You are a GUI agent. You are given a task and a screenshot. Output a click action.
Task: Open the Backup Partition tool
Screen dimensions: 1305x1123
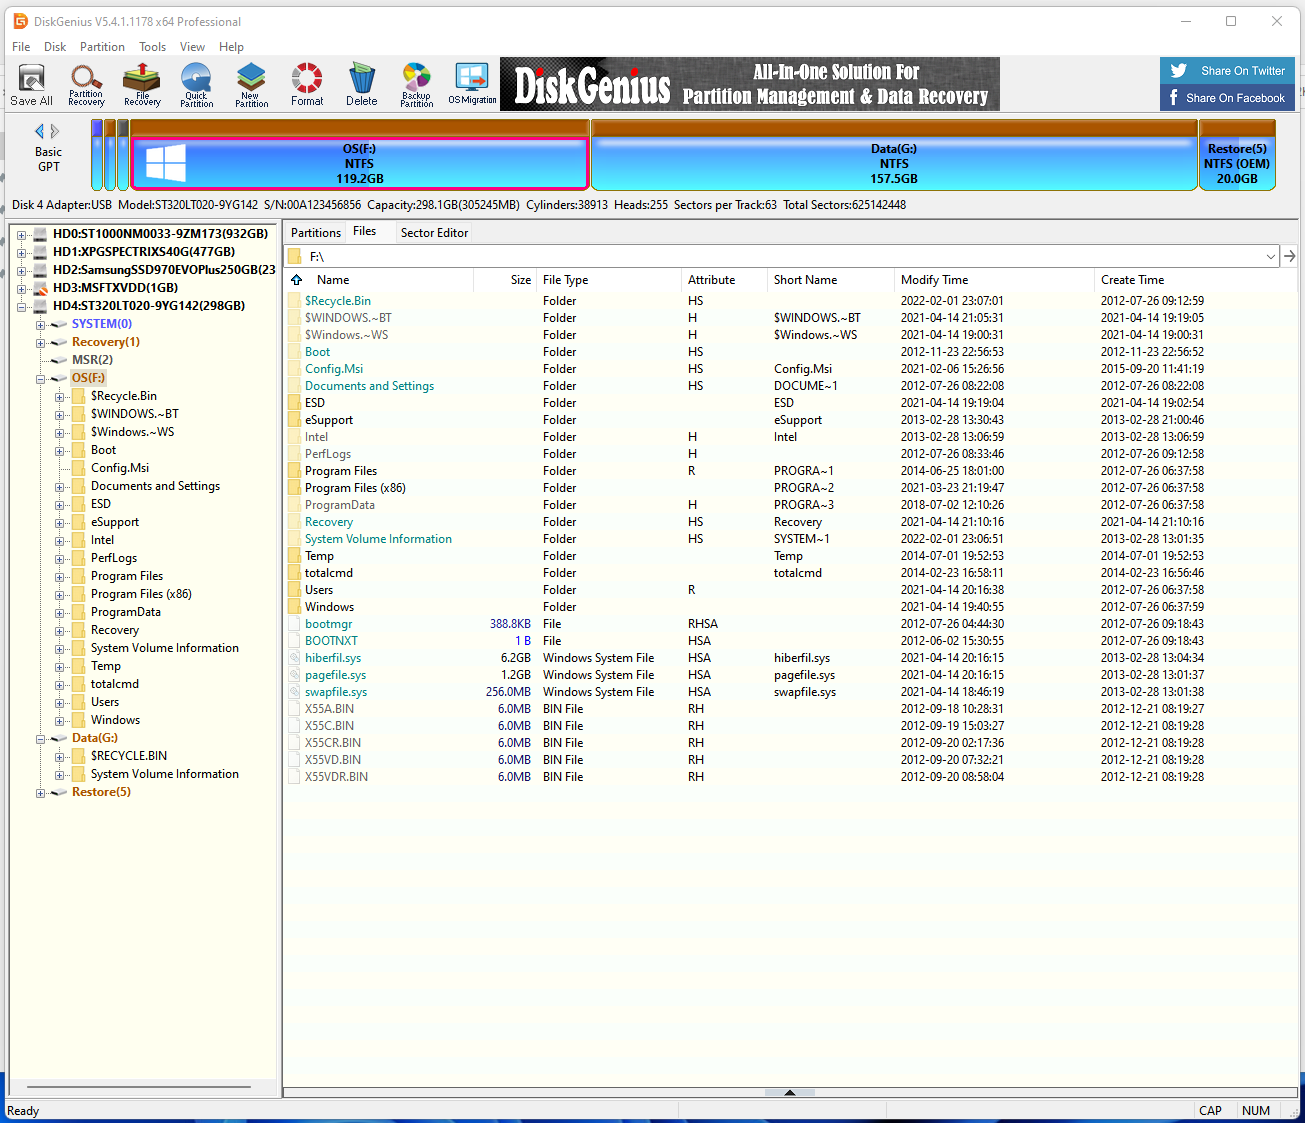[x=416, y=85]
